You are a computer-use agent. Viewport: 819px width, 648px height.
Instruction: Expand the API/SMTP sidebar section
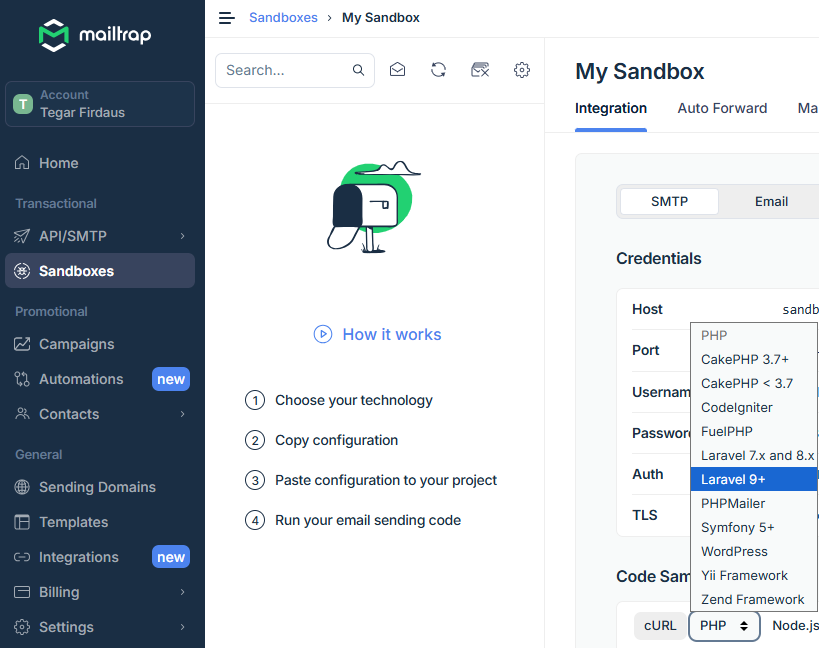[182, 236]
